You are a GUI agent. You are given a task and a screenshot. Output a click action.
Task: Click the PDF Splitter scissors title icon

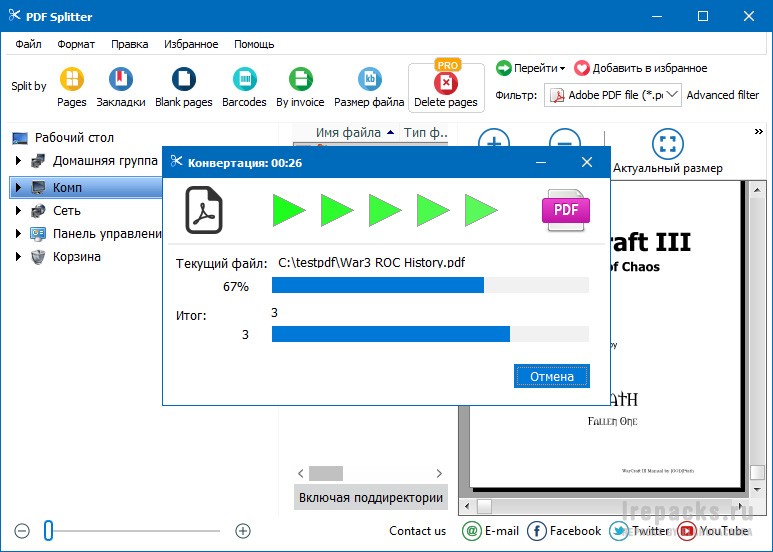(14, 15)
